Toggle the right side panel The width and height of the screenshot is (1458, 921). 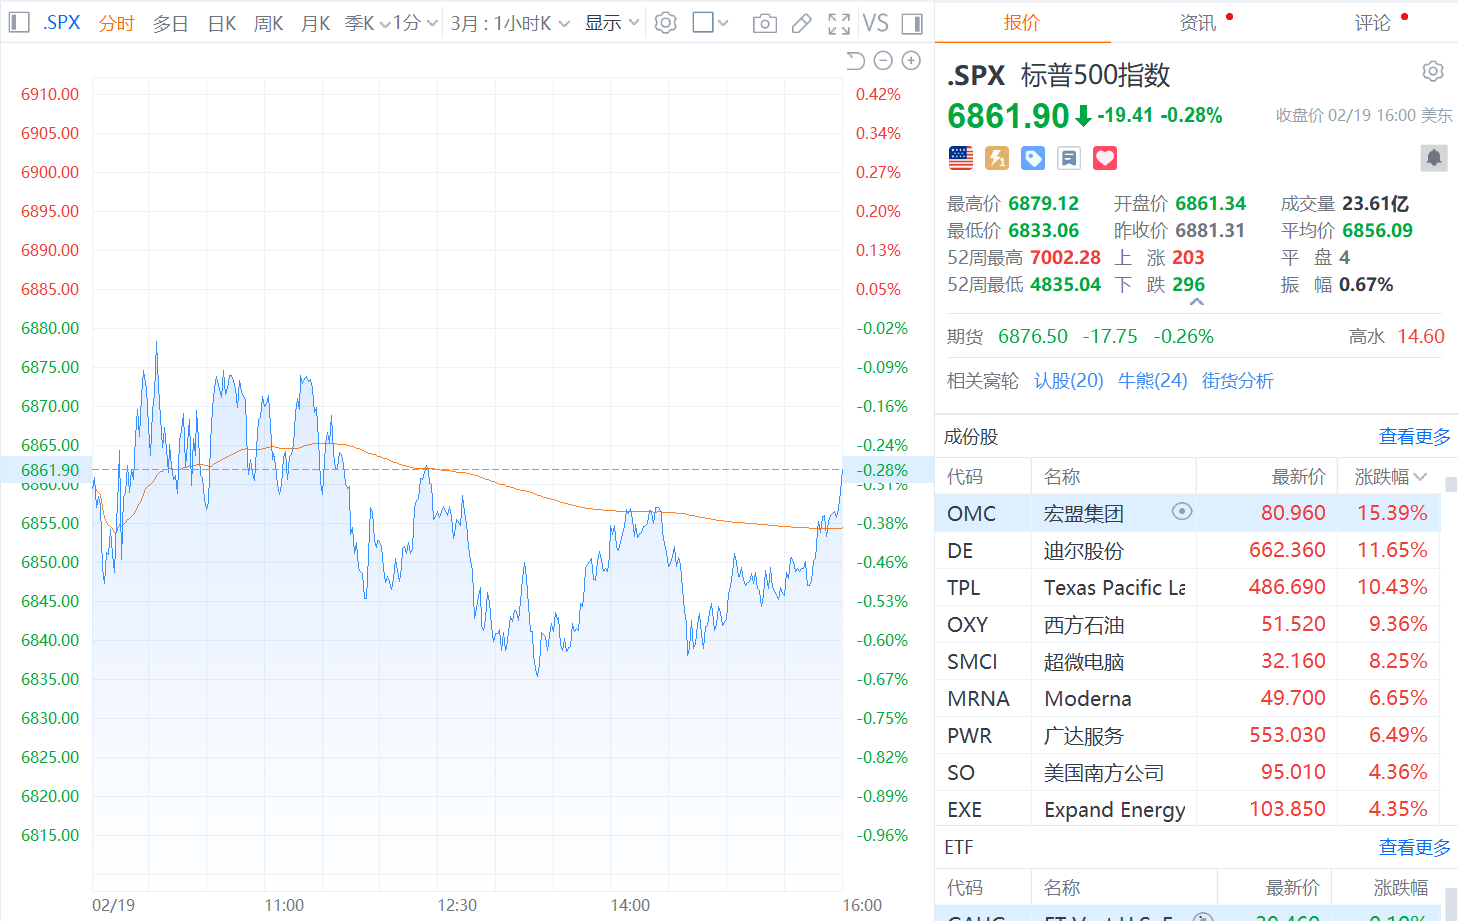[912, 23]
